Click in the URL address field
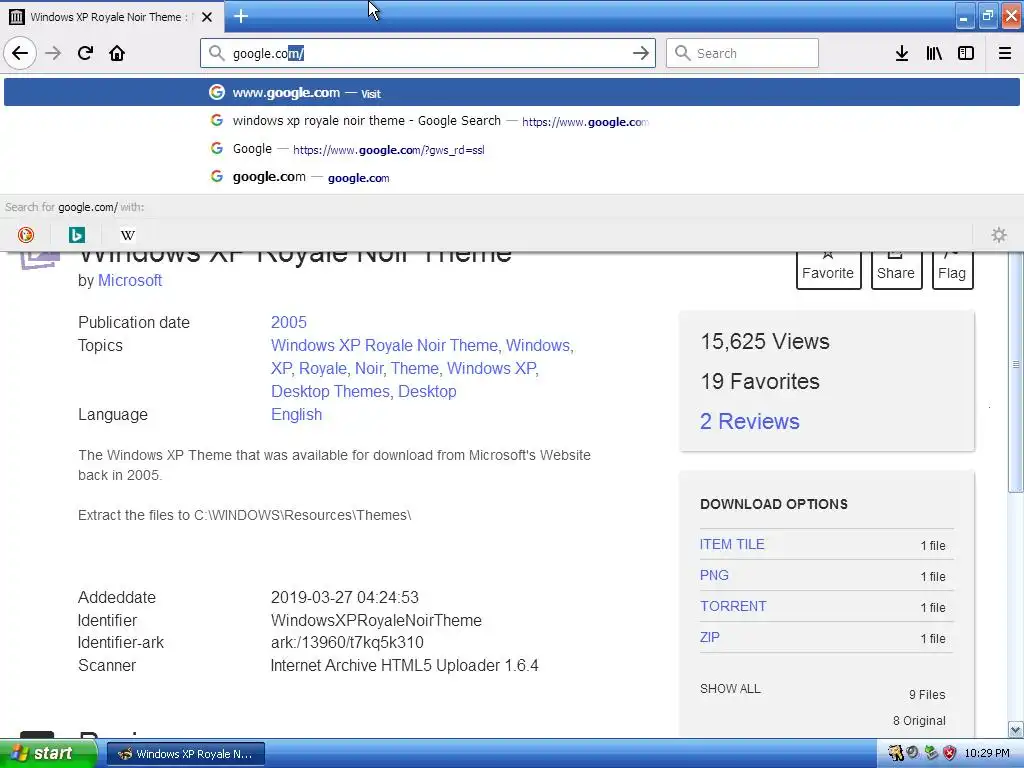The width and height of the screenshot is (1024, 768). tap(428, 53)
